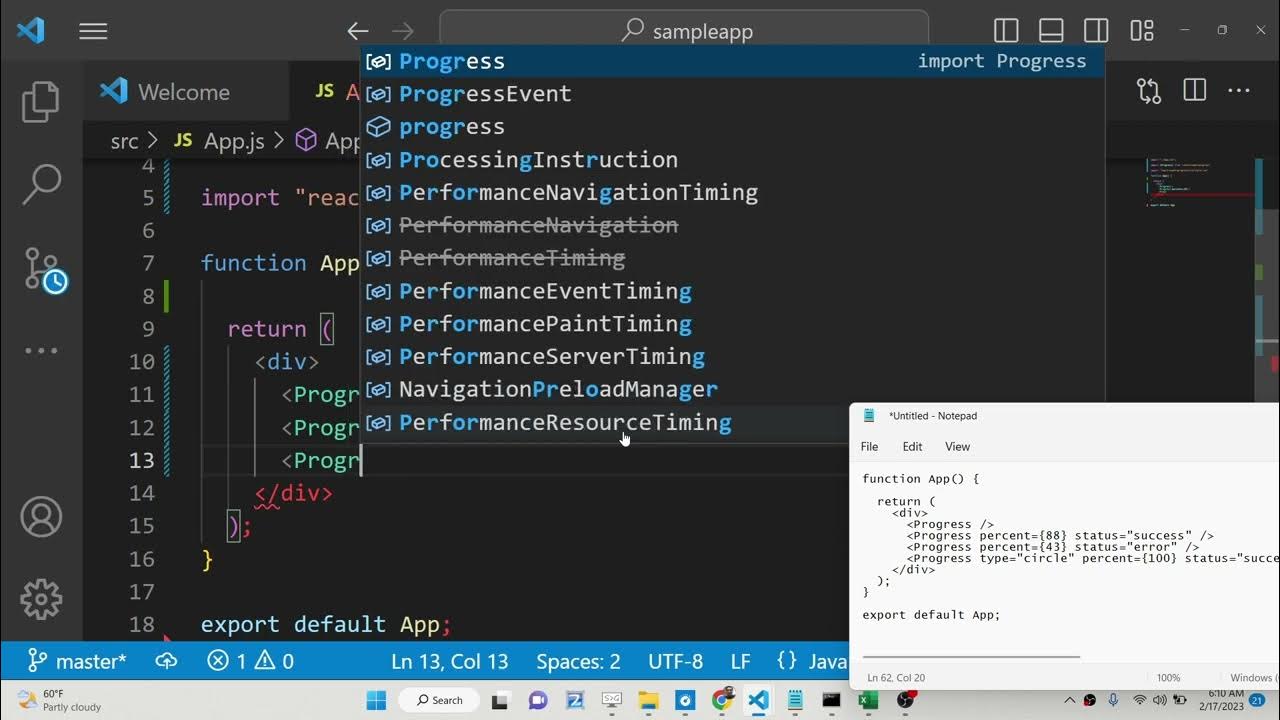Viewport: 1280px width, 720px height.
Task: Click the Open Changes compare icon
Action: (x=1149, y=91)
